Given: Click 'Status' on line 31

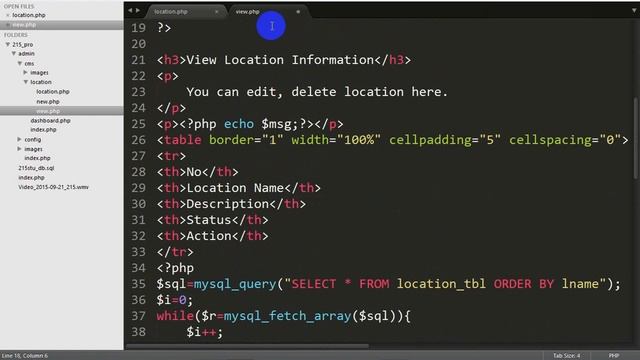Looking at the screenshot, I should [209, 220].
